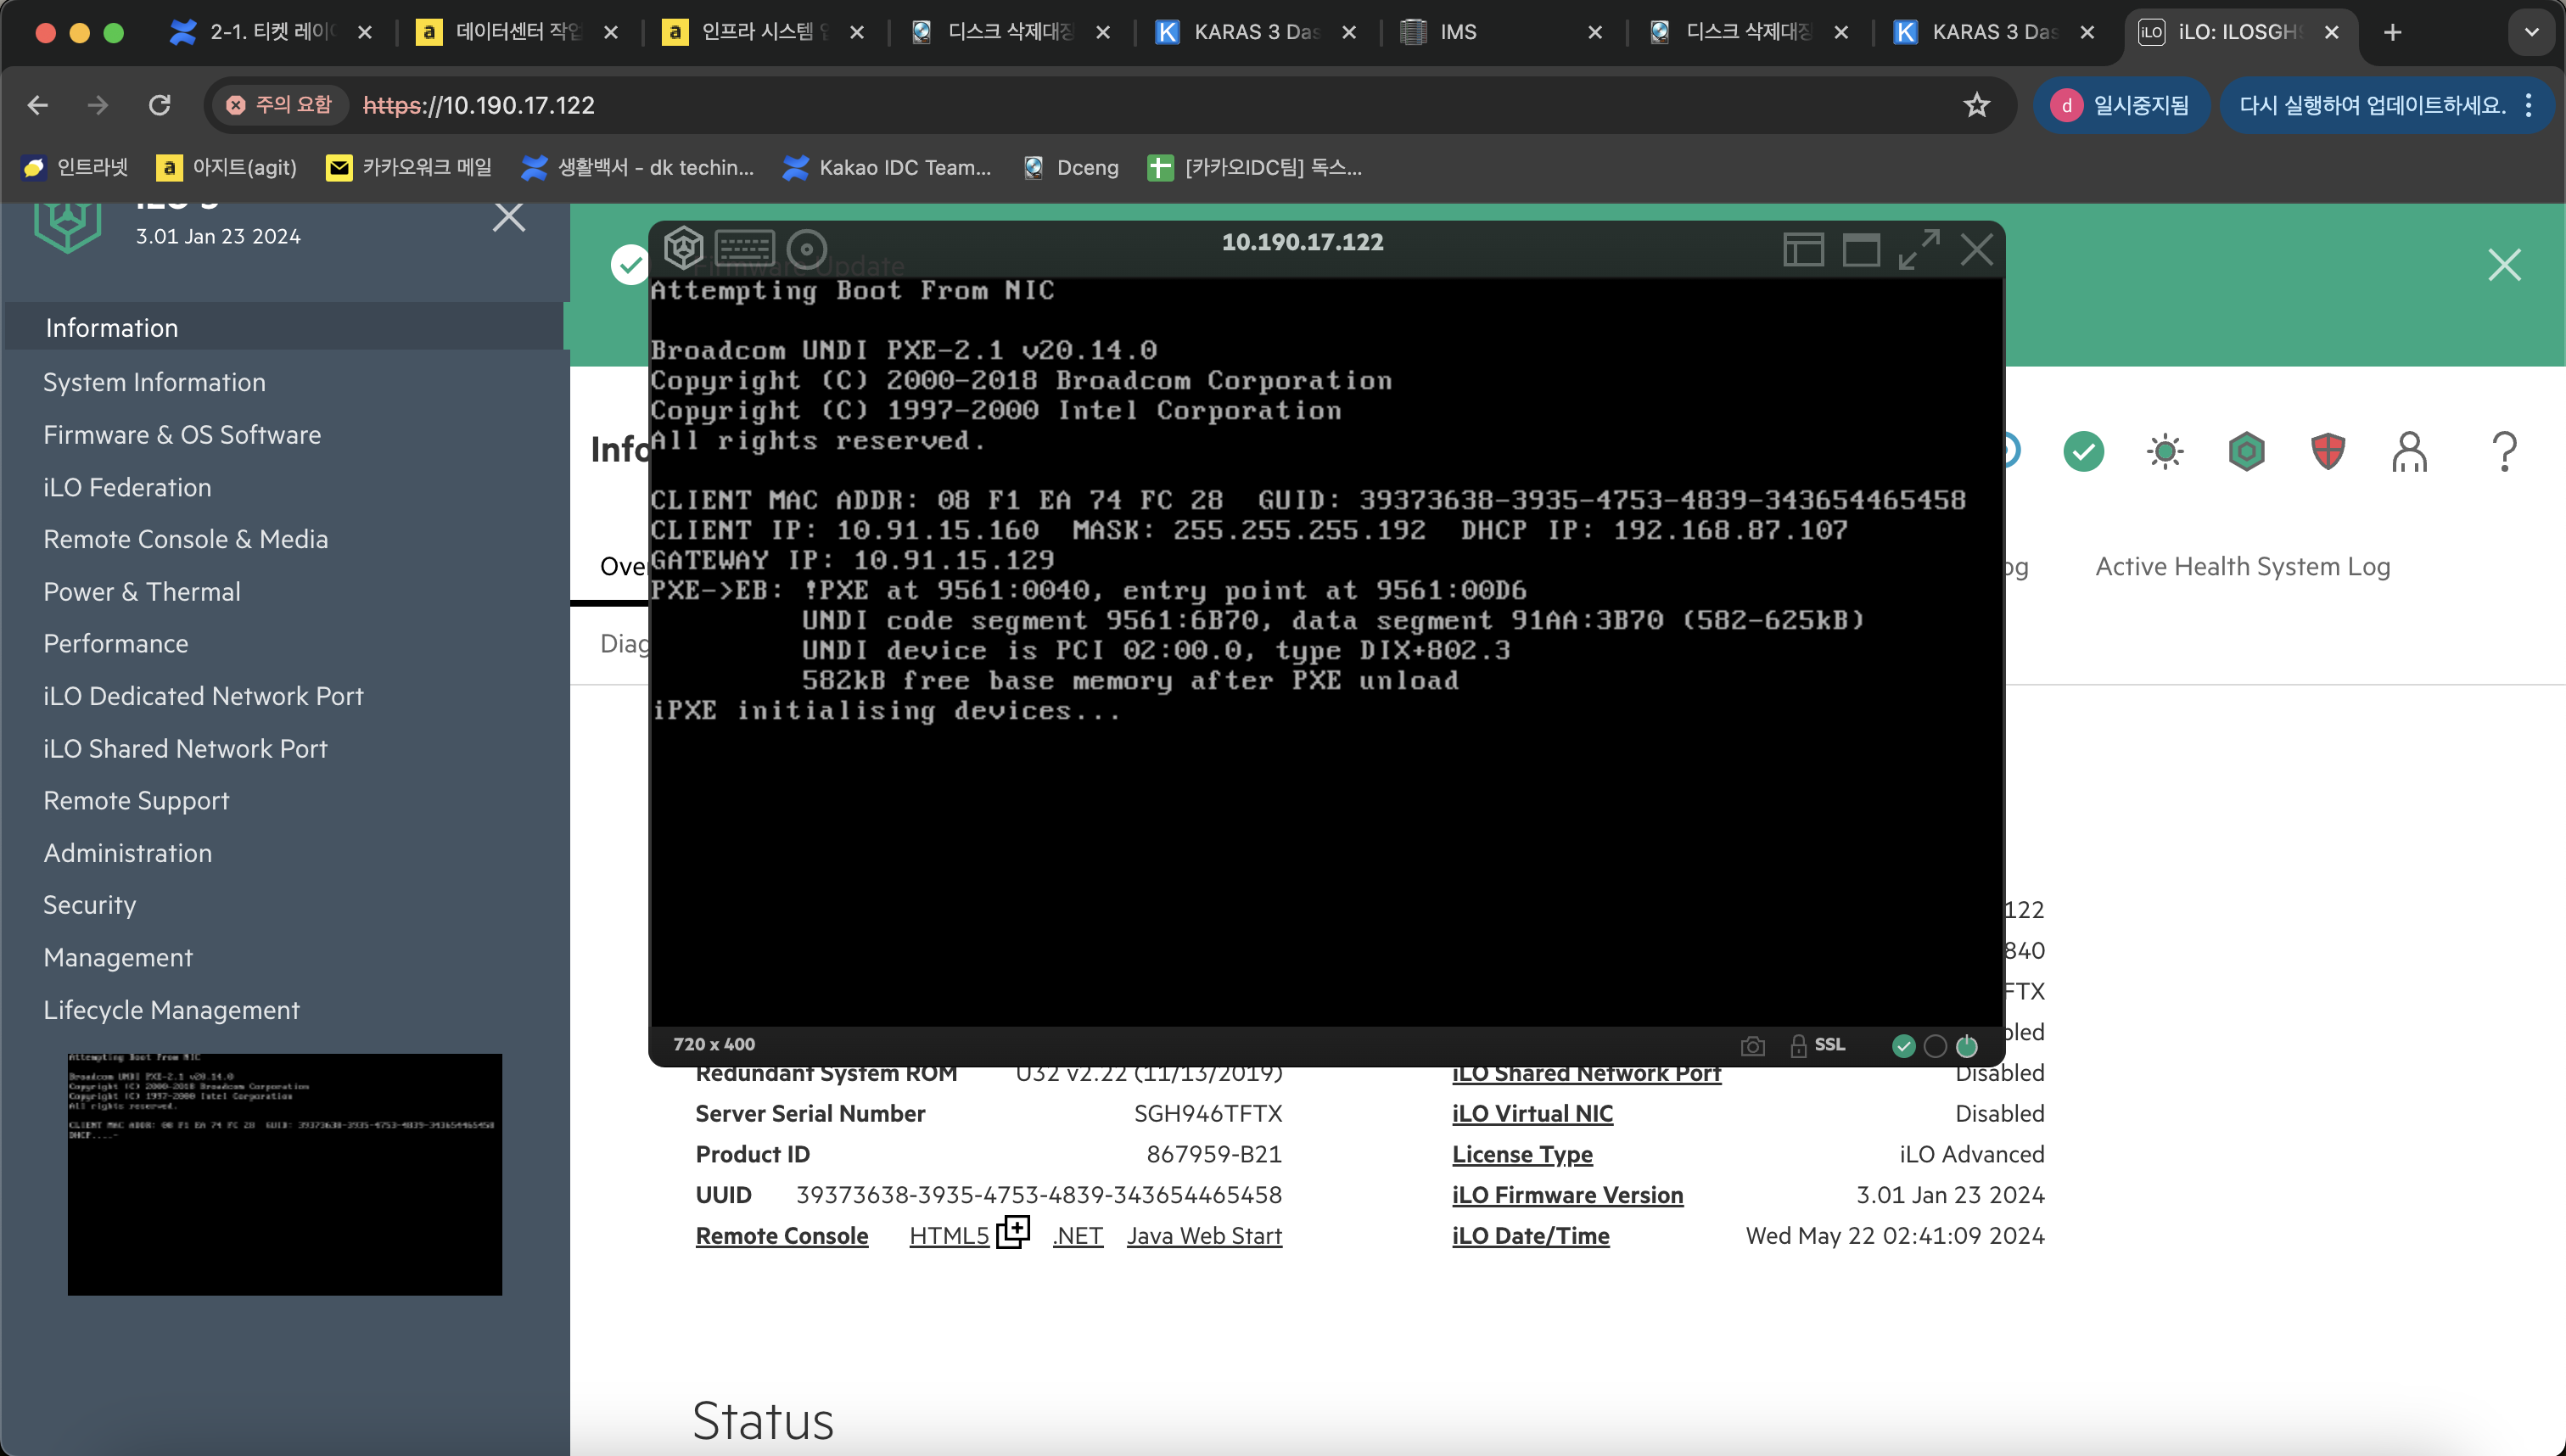Launch HTML5 console new-window icon

pos(1013,1231)
